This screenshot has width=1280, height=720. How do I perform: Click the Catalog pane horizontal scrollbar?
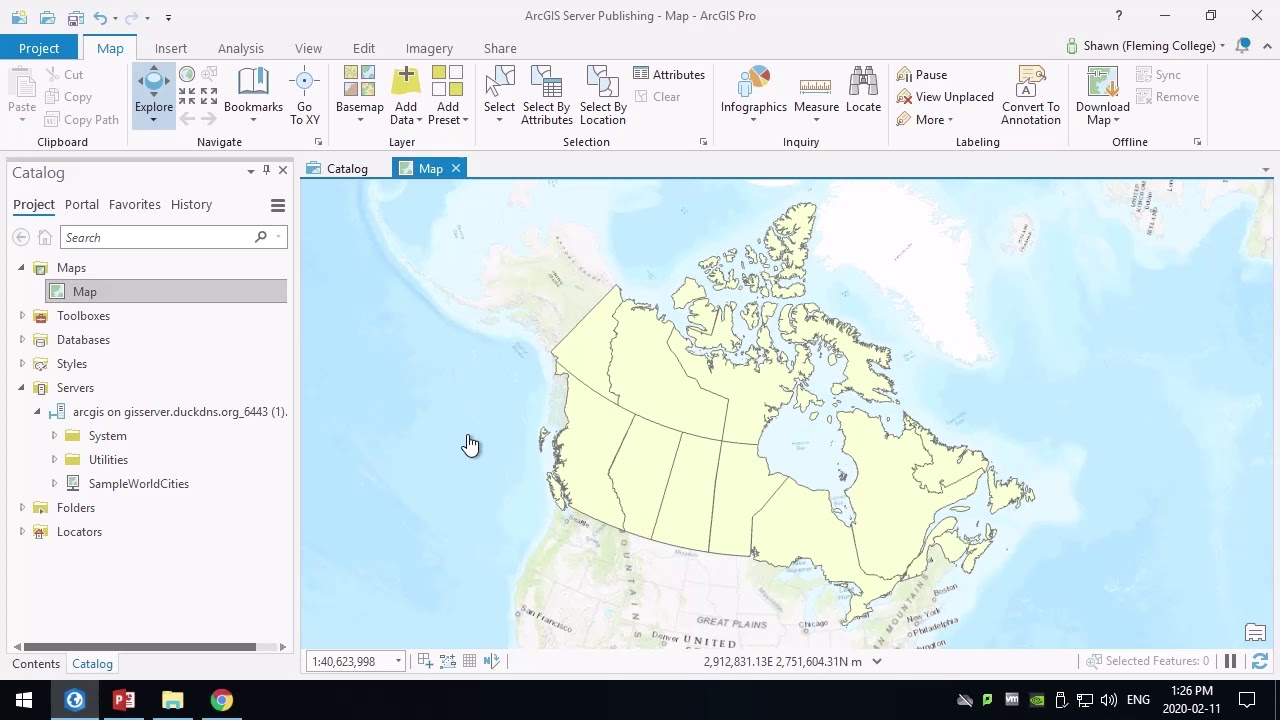[x=140, y=647]
